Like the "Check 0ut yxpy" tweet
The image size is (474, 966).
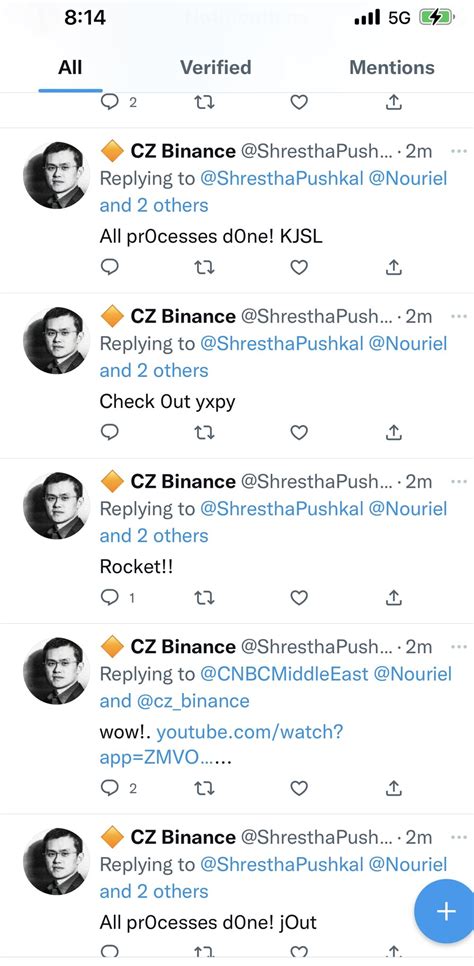299,432
